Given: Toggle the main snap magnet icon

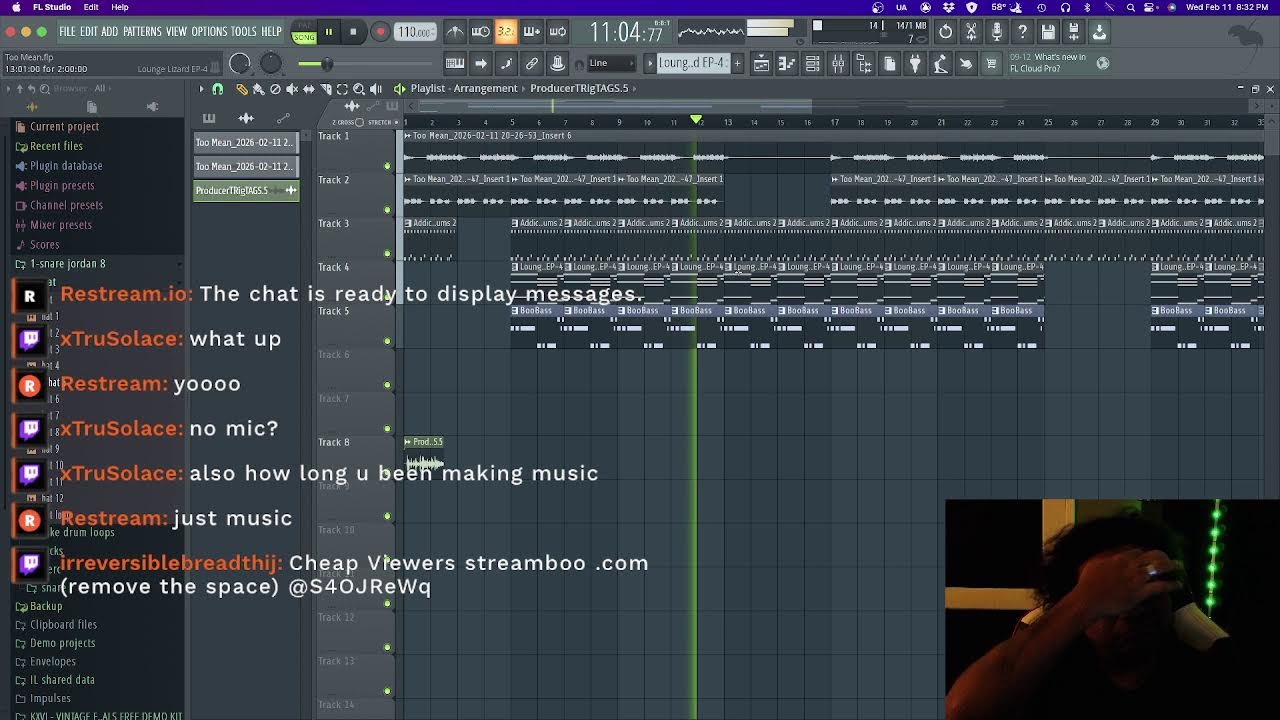Looking at the screenshot, I should pos(579,63).
